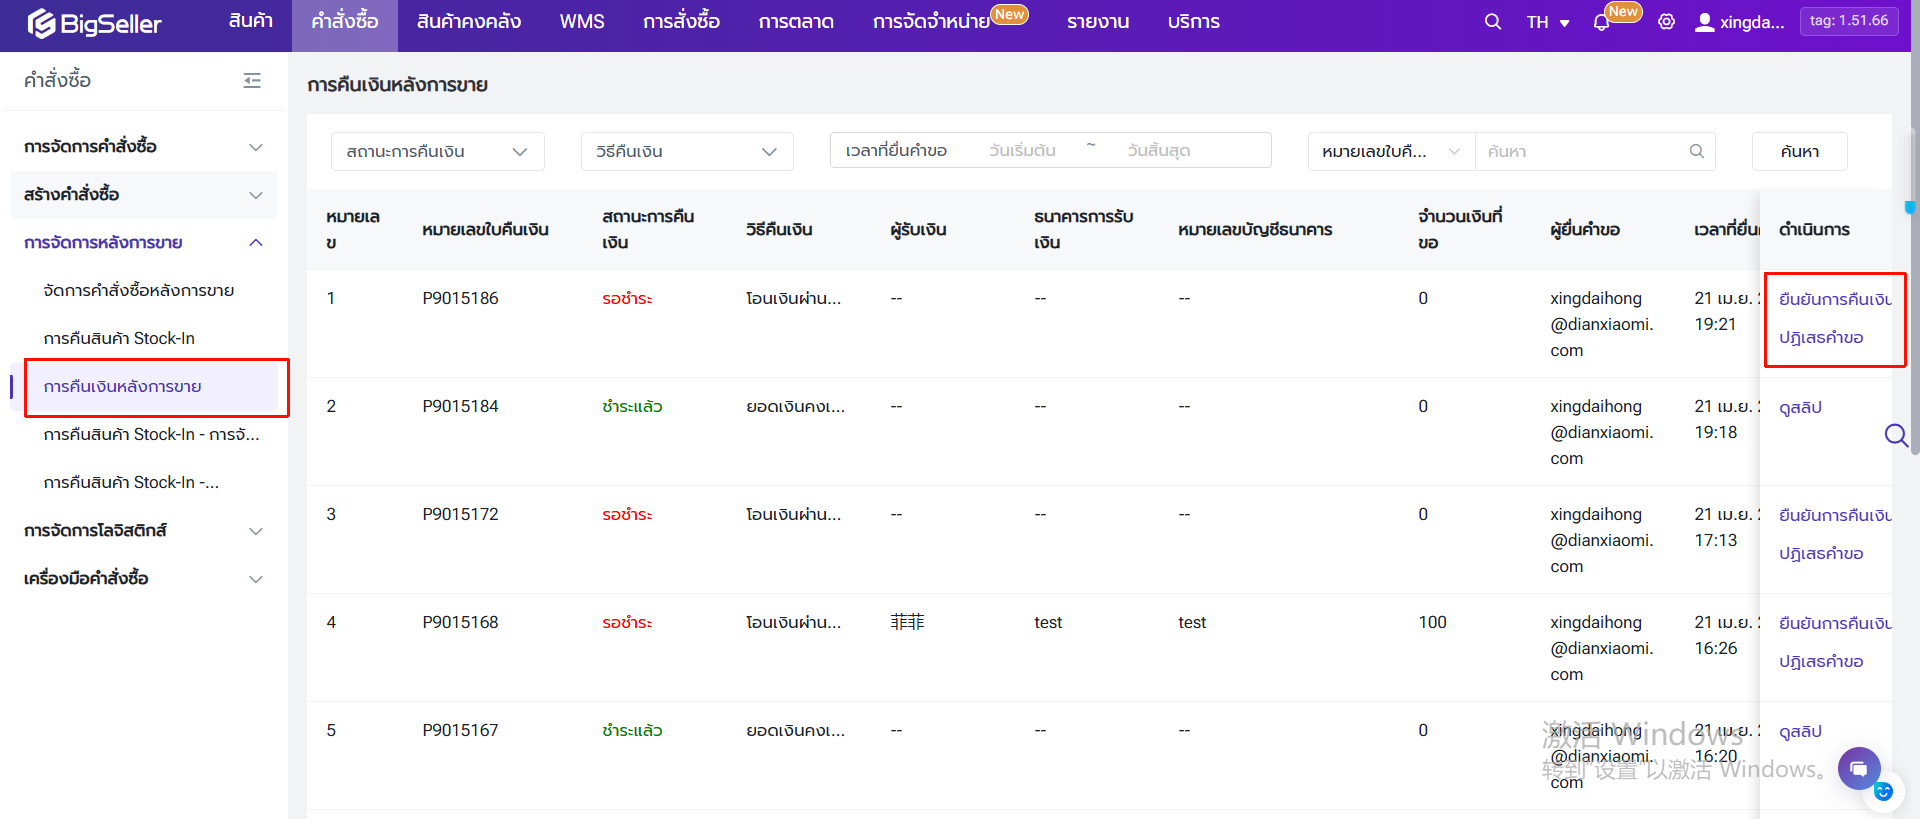Click the magnifier icon in search field
Image resolution: width=1920 pixels, height=819 pixels.
click(x=1696, y=151)
